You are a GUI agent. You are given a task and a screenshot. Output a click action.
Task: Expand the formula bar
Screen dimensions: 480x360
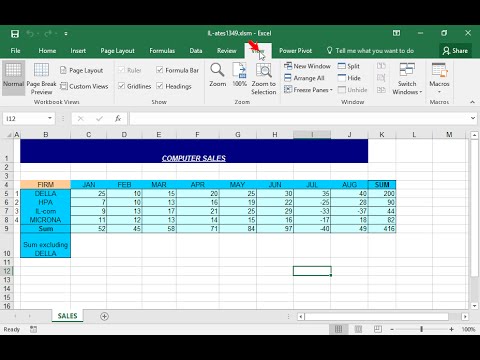(x=473, y=118)
